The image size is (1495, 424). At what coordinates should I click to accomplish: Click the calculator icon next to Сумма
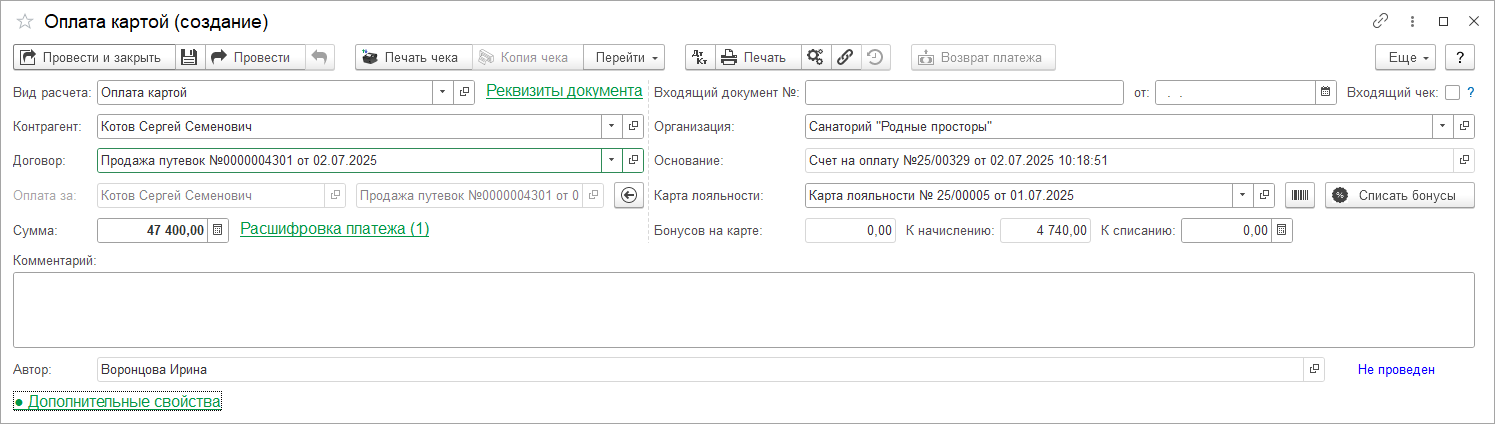coord(219,230)
